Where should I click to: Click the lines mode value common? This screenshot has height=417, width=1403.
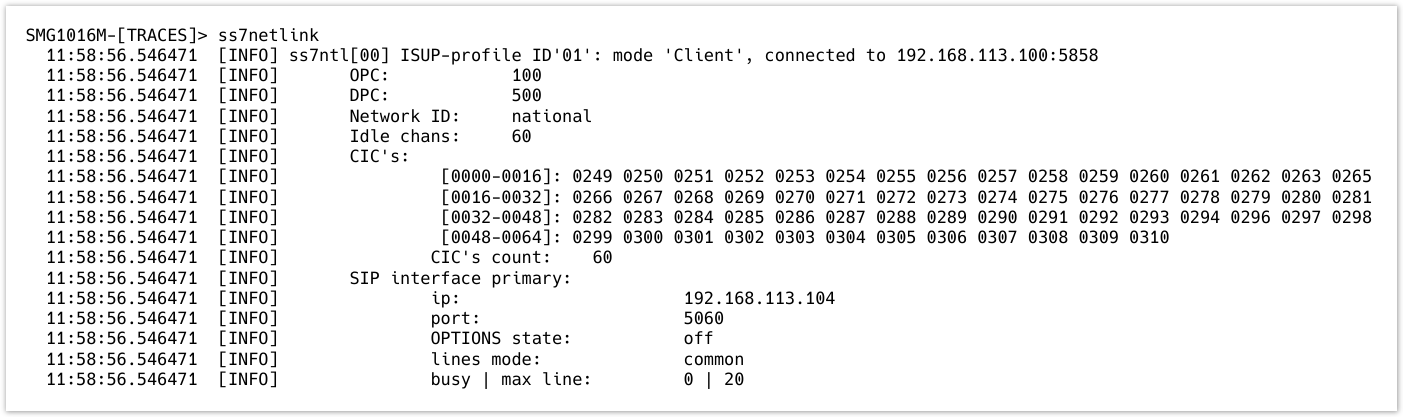pos(713,359)
